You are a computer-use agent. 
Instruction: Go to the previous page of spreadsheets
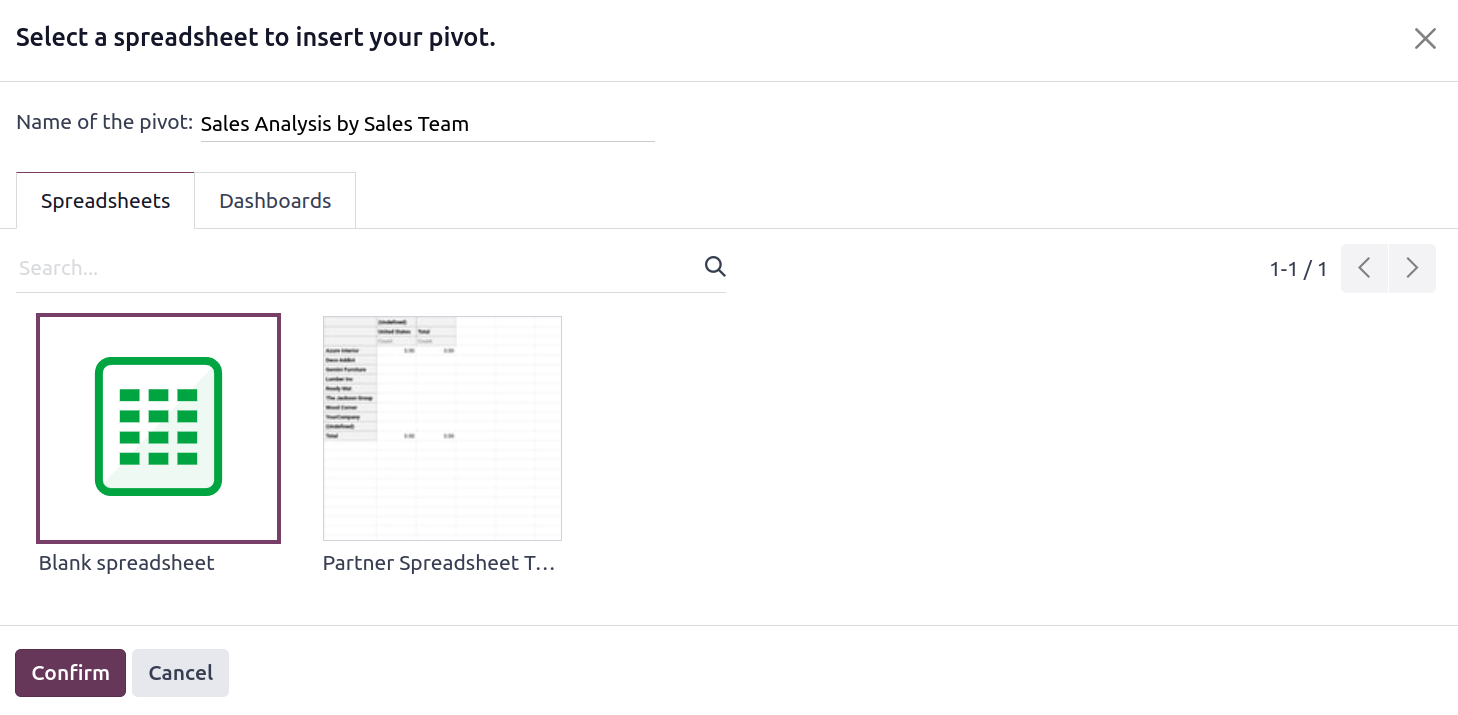pyautogui.click(x=1364, y=268)
